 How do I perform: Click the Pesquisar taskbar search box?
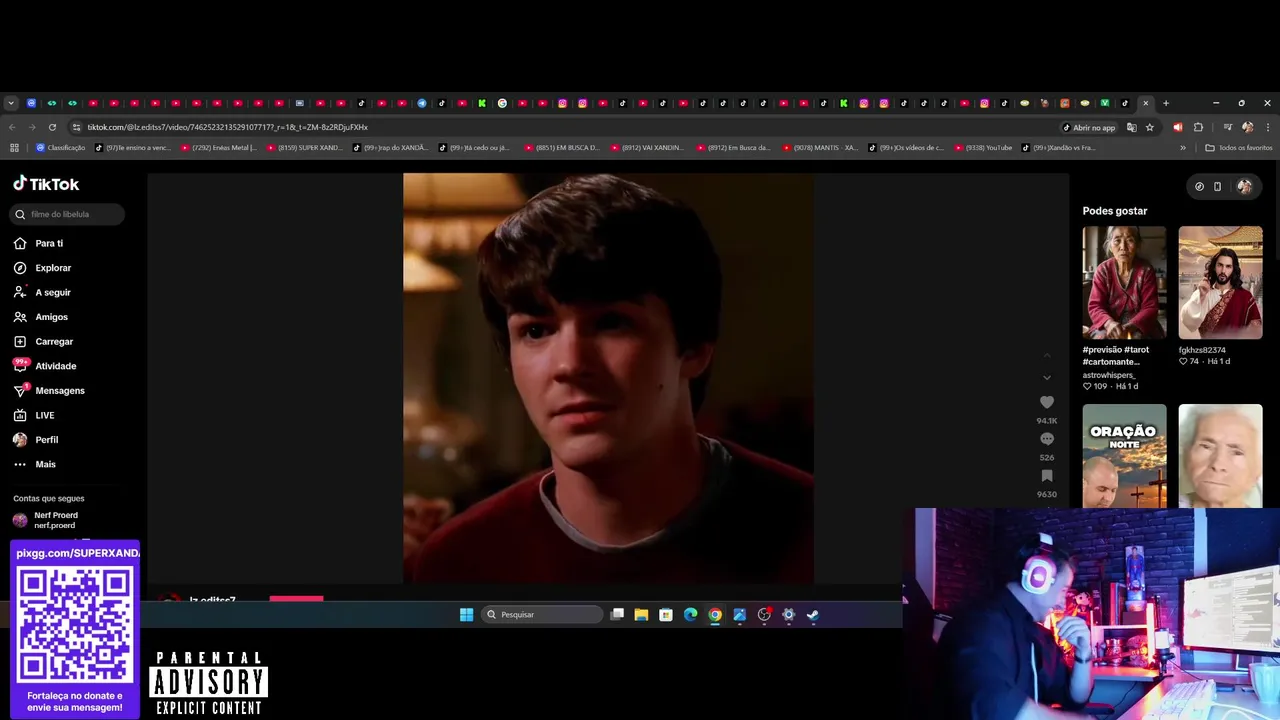[x=543, y=615]
